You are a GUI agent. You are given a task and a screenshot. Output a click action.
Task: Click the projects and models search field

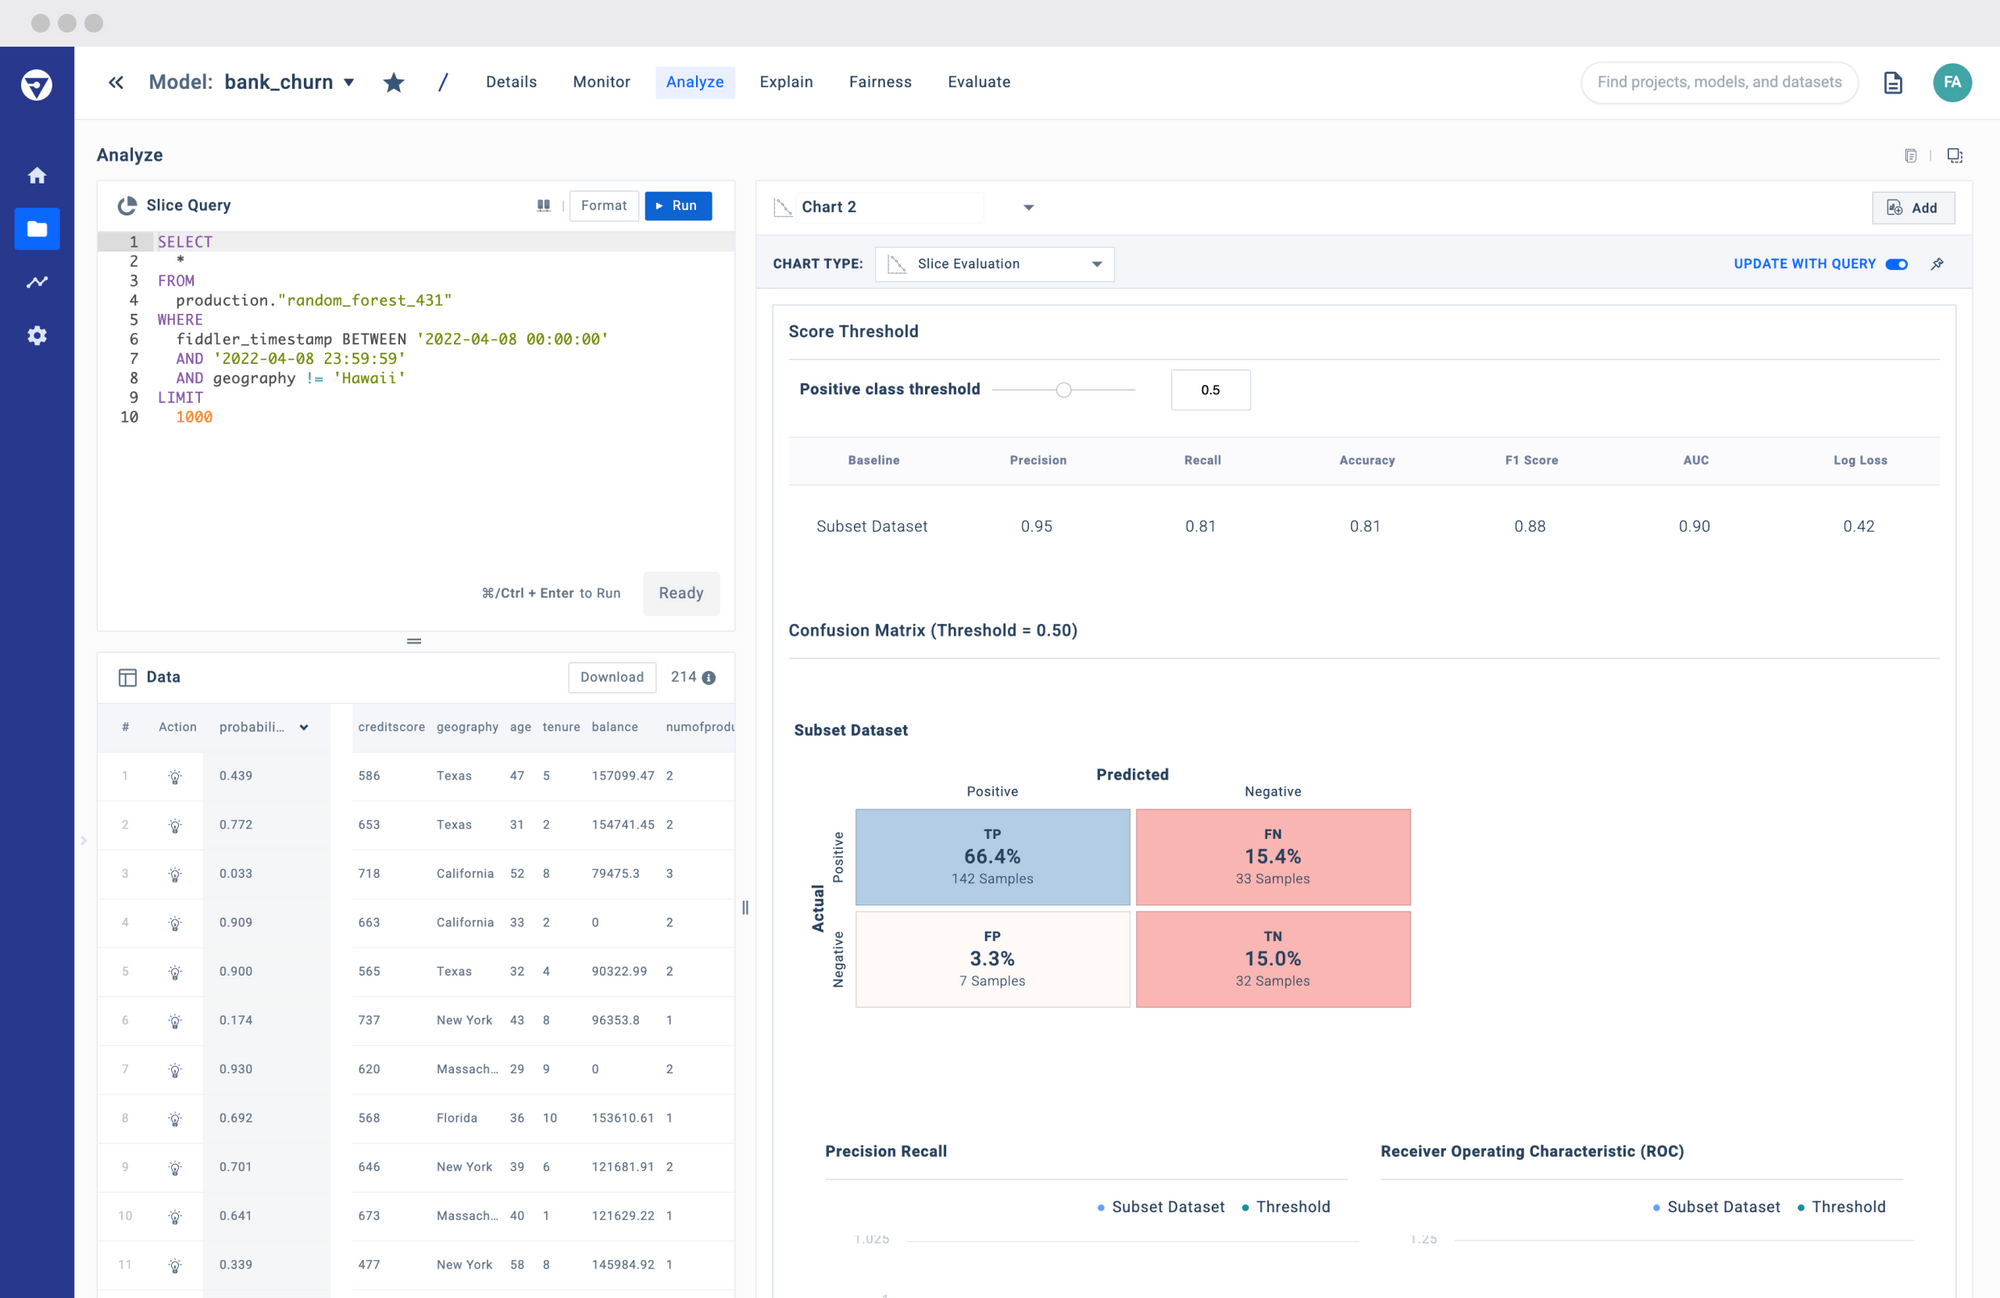pos(1719,82)
